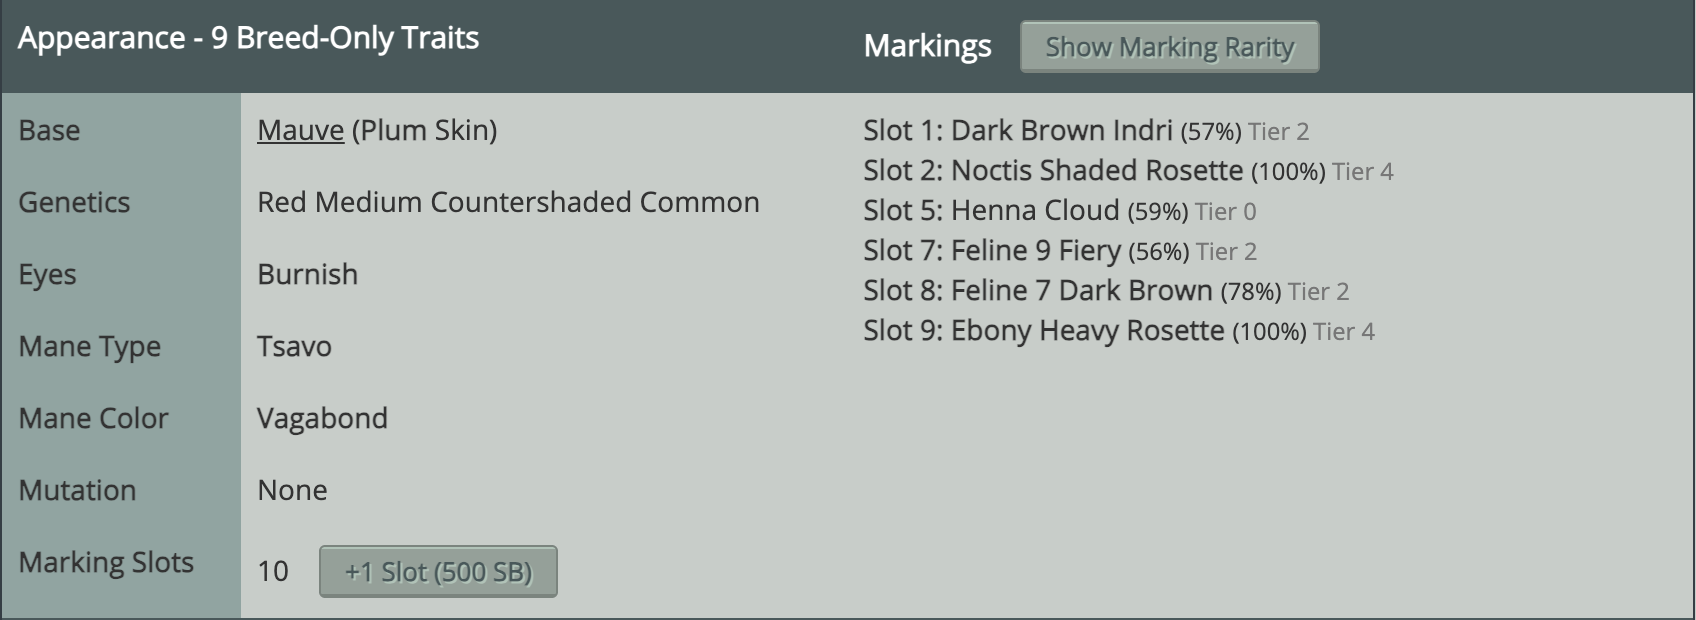Click the Tier 4 label beside Ebony Heavy Rosette
Image resolution: width=1696 pixels, height=620 pixels.
[1344, 332]
